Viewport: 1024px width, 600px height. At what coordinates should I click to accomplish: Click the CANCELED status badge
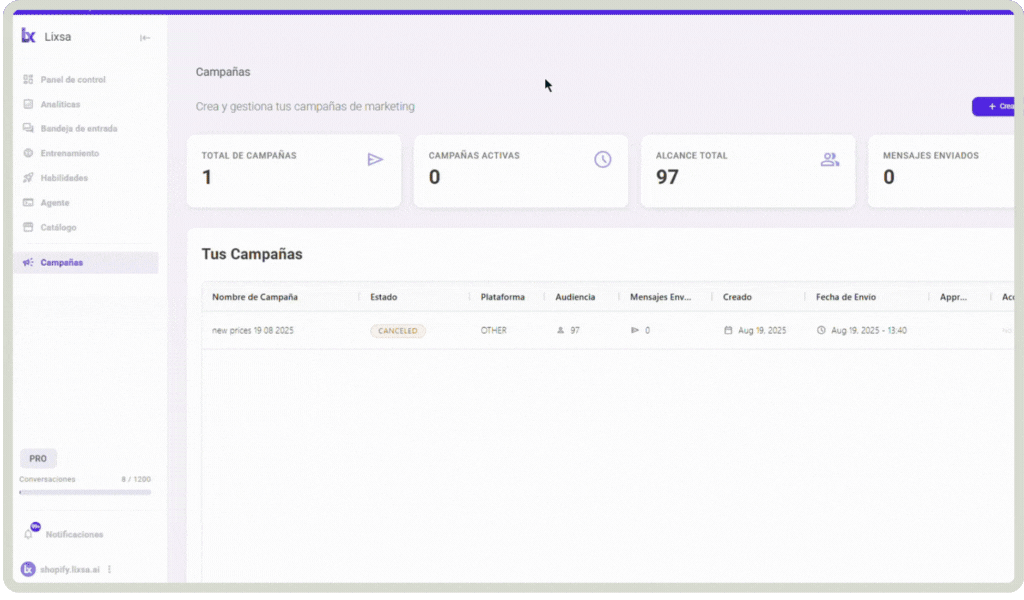coord(398,330)
